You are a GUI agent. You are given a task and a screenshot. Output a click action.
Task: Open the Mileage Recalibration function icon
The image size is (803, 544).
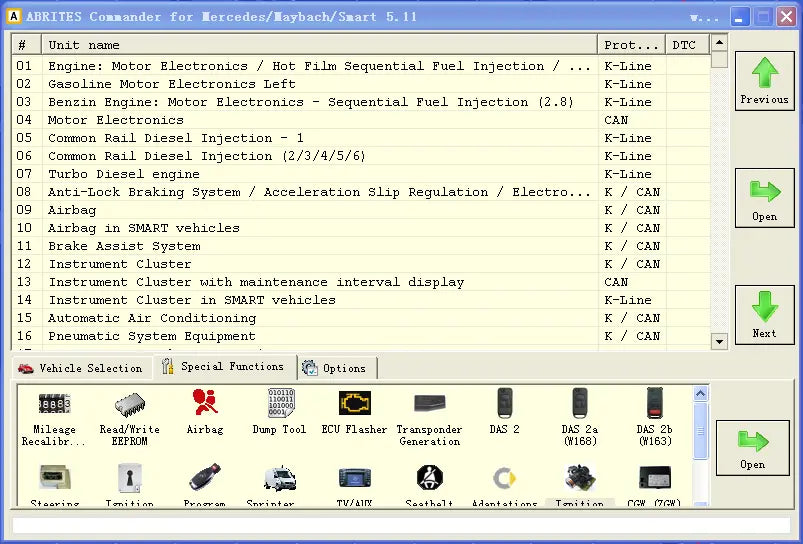click(x=54, y=405)
